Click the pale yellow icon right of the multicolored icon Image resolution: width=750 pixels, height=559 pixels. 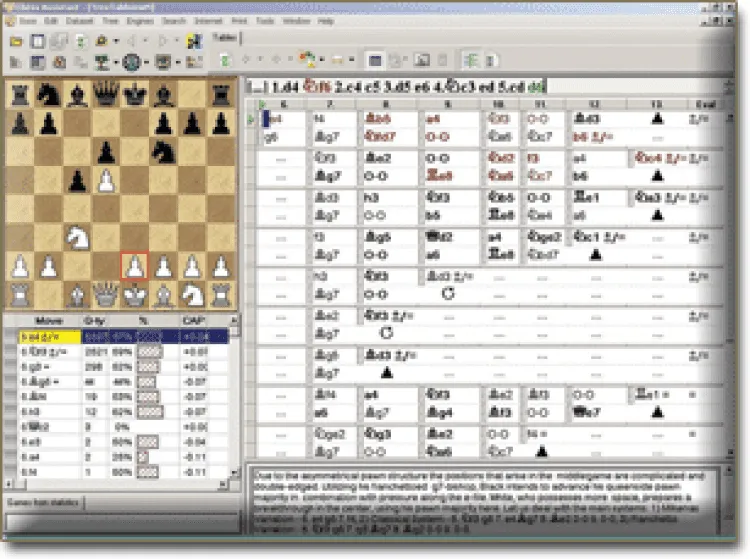pyautogui.click(x=338, y=60)
